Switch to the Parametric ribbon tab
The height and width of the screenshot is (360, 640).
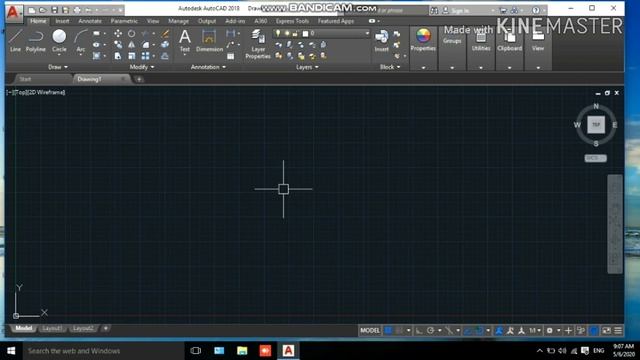124,21
